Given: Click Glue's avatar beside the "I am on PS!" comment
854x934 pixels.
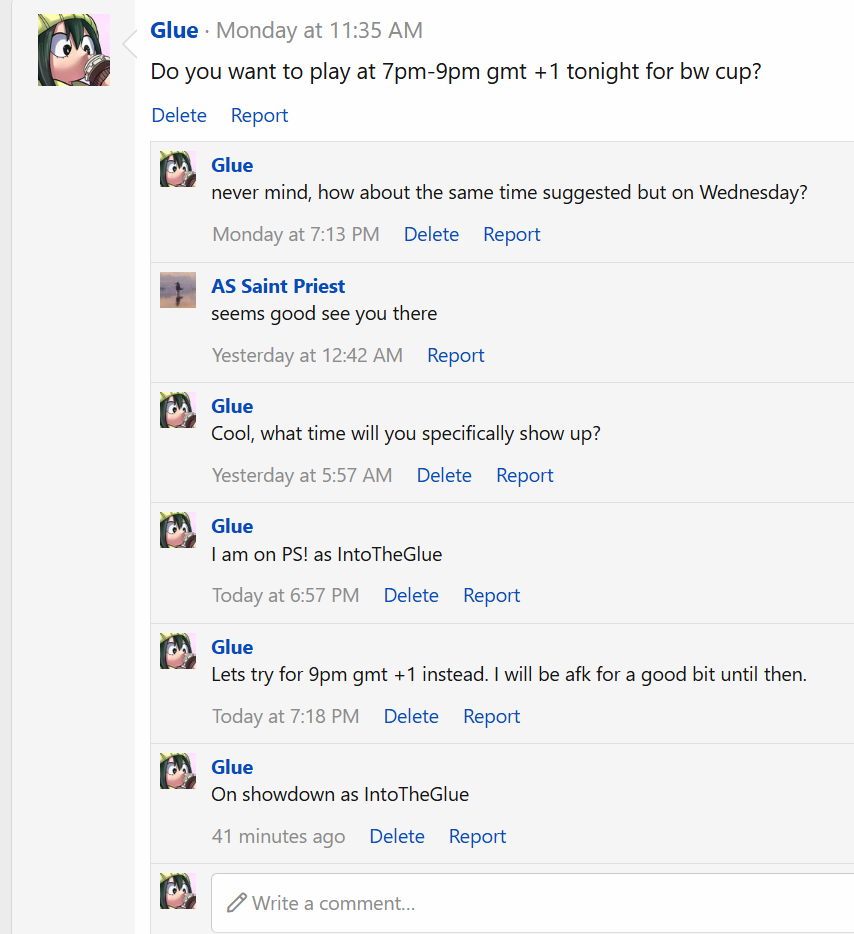Looking at the screenshot, I should [x=178, y=530].
